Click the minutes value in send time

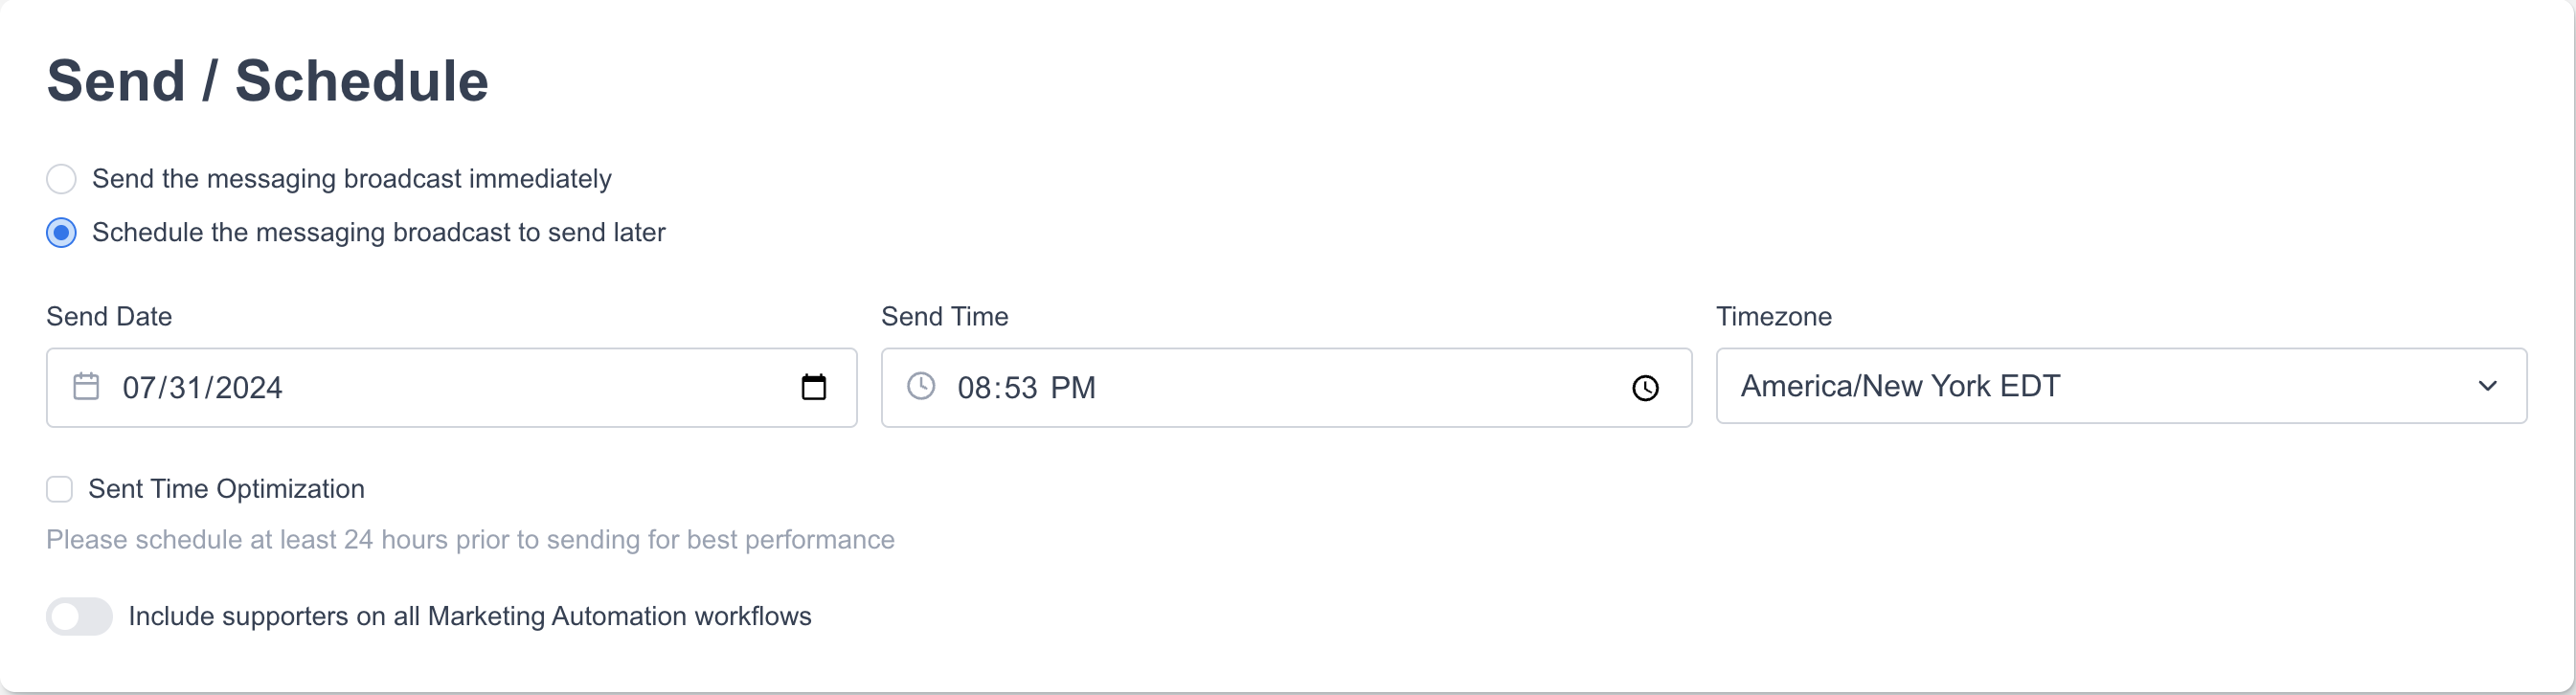click(x=1020, y=388)
